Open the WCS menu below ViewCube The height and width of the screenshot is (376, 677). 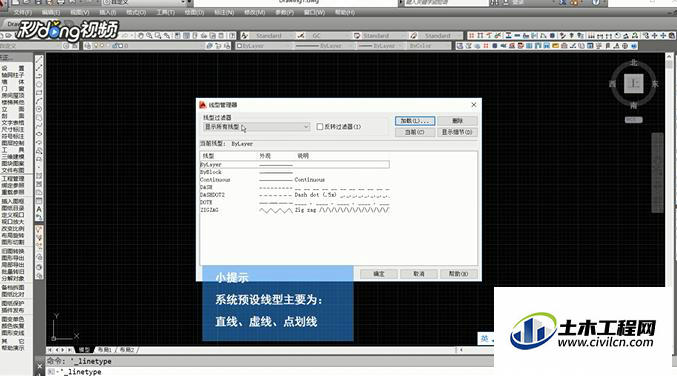633,120
